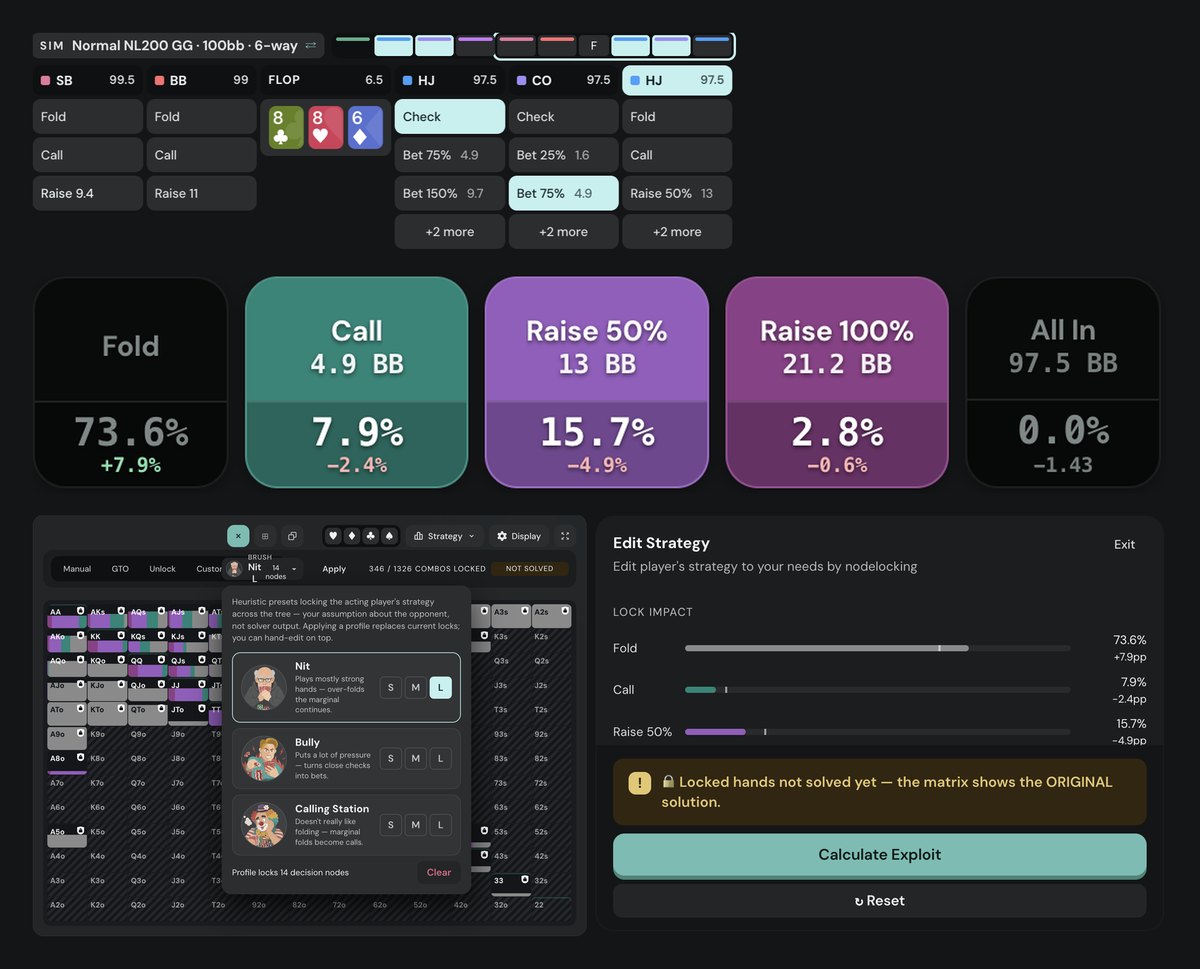
Task: Click the Raise 50% 13 BB card
Action: click(x=597, y=383)
